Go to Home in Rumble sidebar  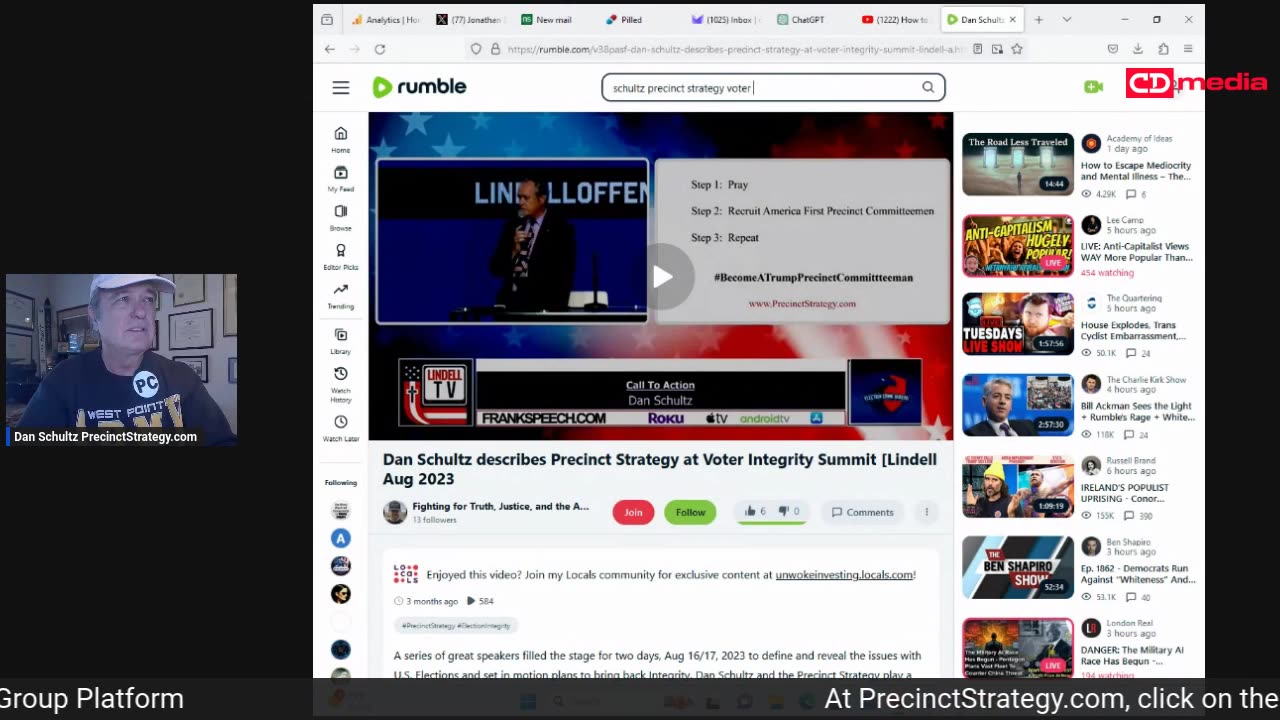pos(341,140)
